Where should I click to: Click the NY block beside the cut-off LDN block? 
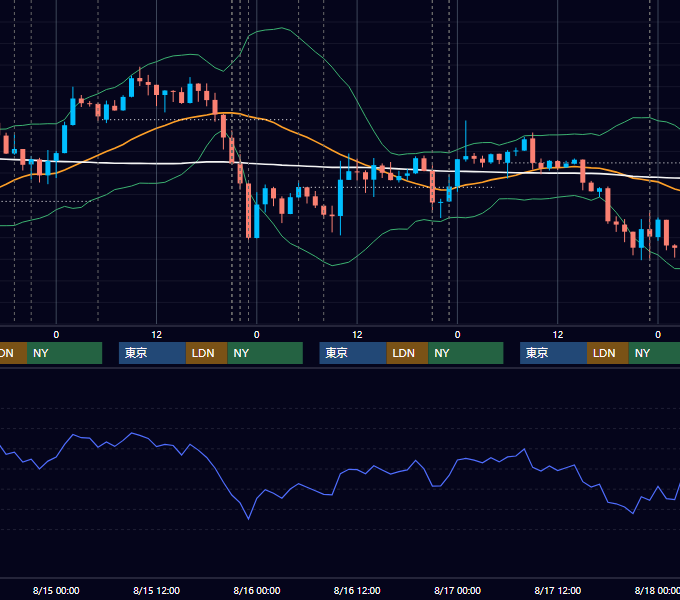coord(64,353)
